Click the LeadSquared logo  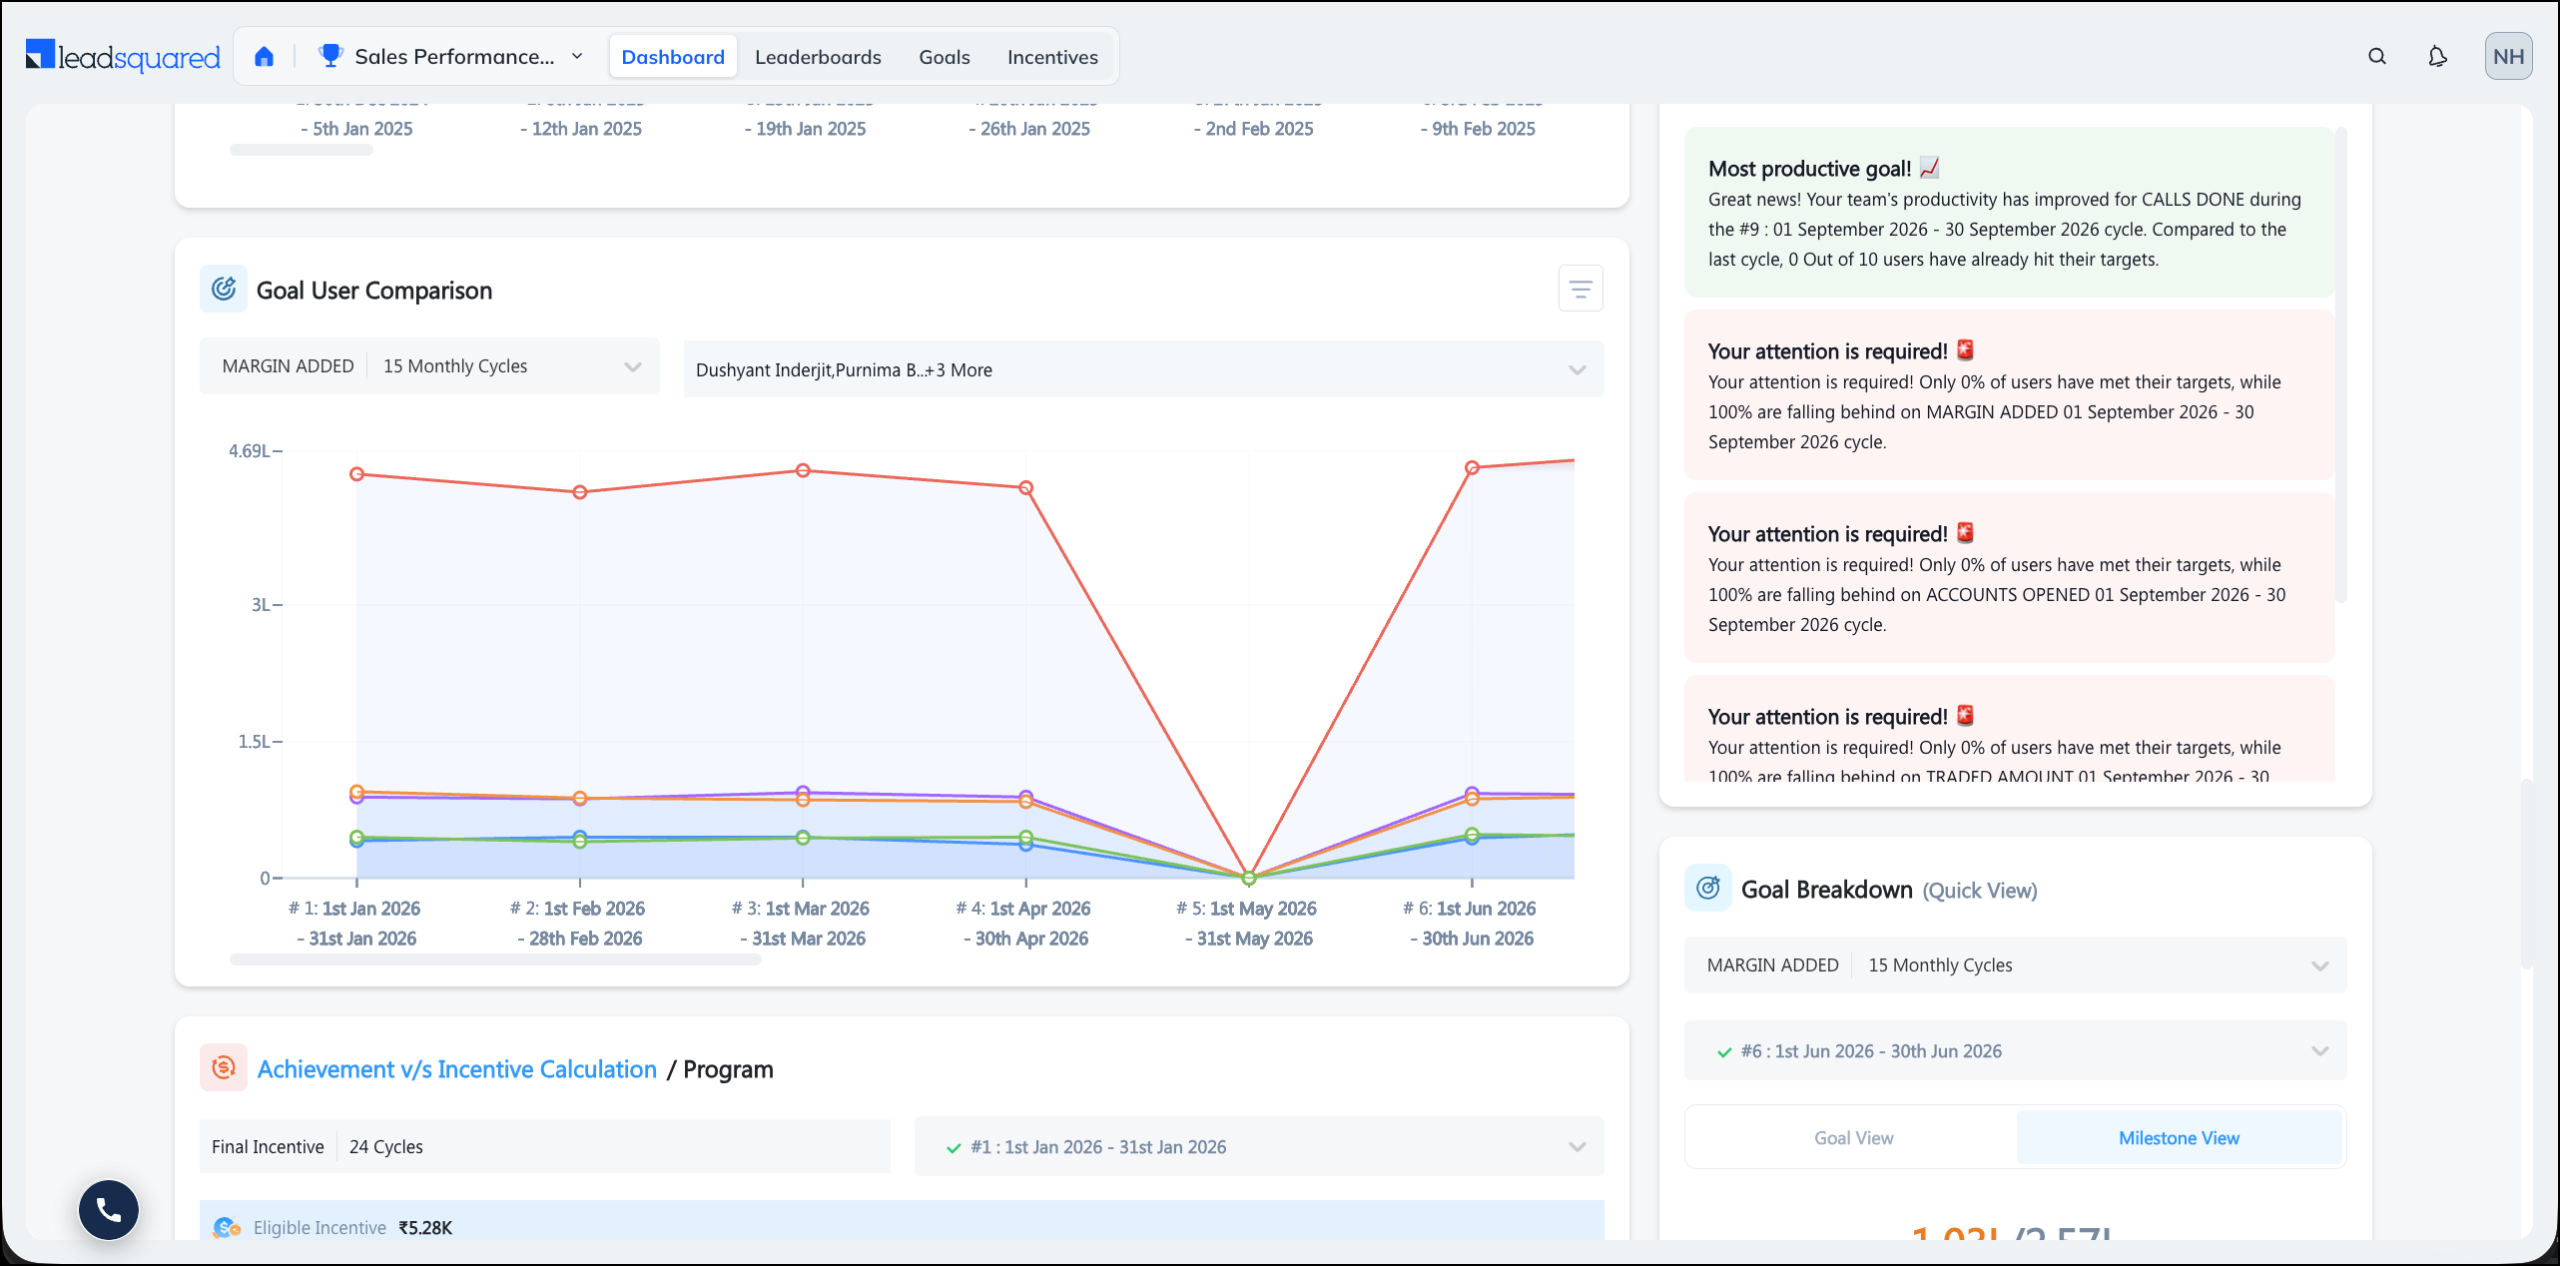click(122, 56)
